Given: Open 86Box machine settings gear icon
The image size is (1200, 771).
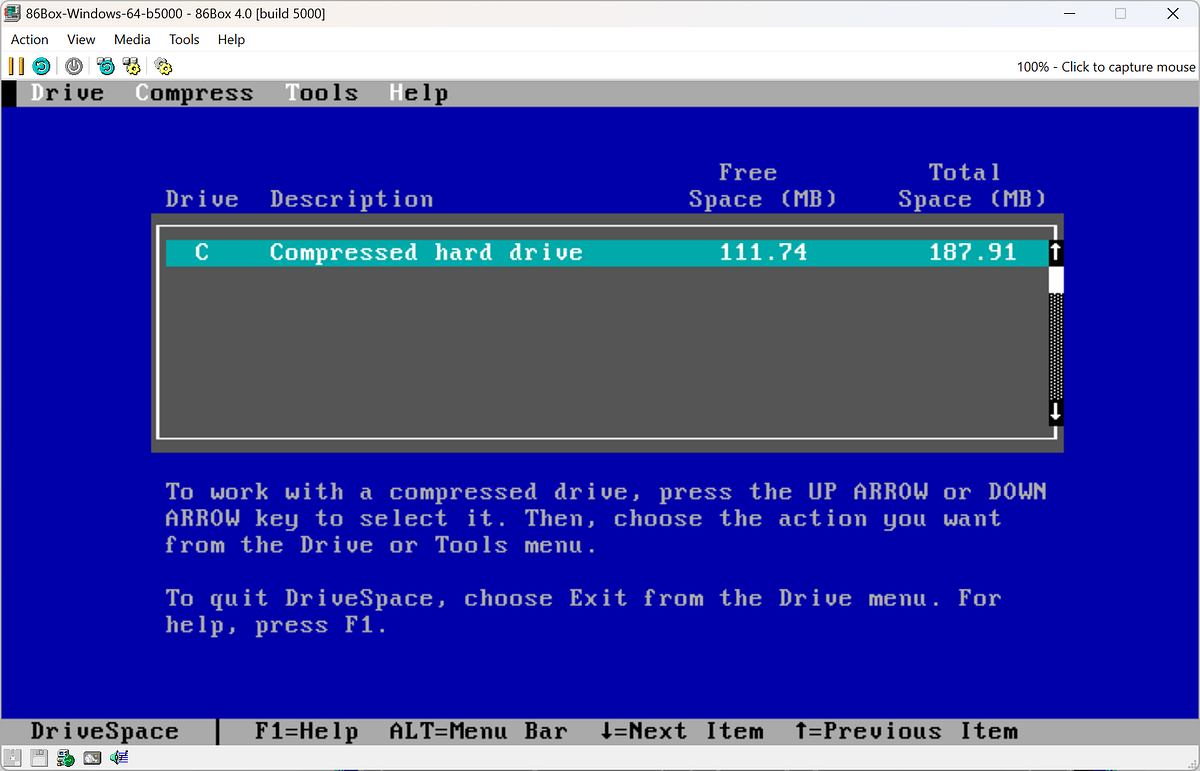Looking at the screenshot, I should 163,66.
